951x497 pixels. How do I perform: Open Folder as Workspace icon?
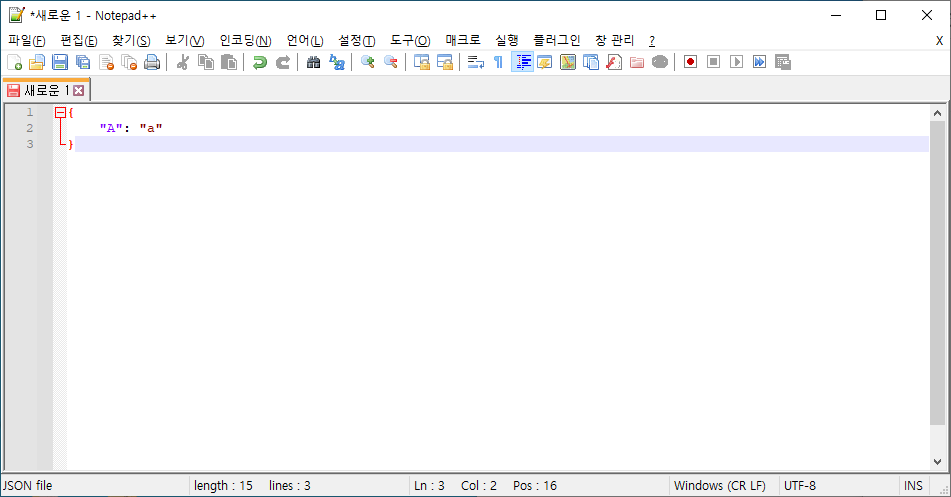[x=637, y=62]
